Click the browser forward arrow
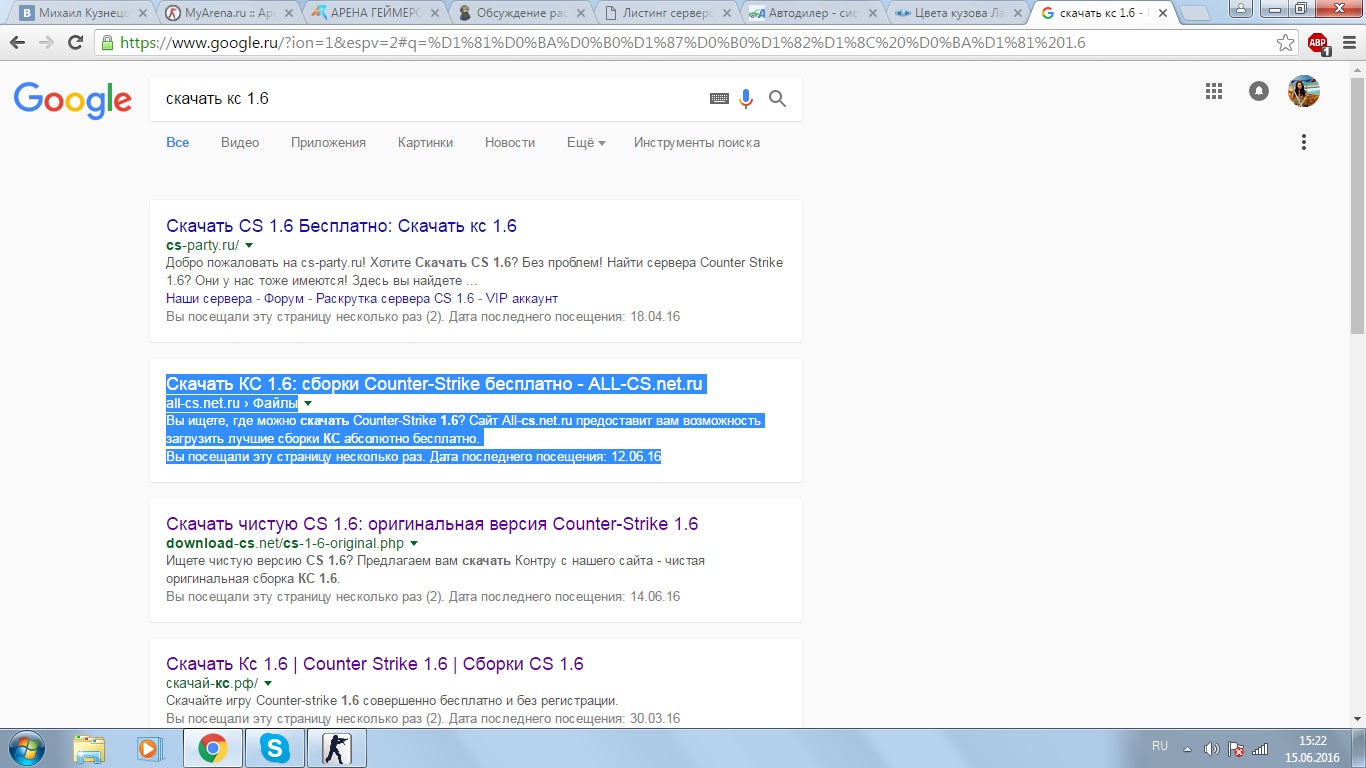 click(47, 43)
